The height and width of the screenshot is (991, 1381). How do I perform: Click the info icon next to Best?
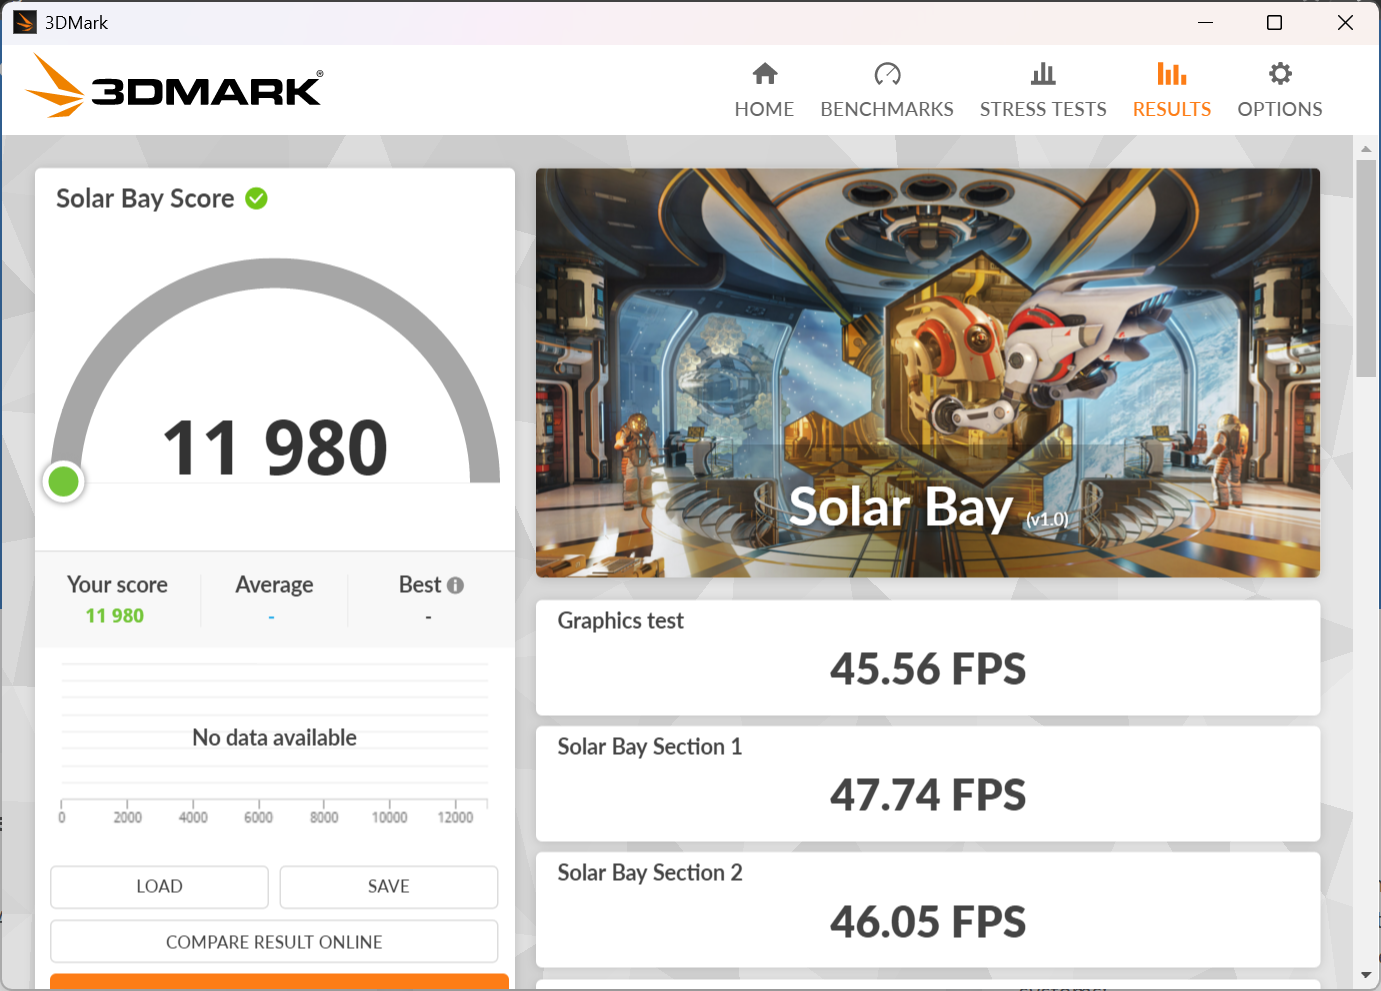point(455,585)
